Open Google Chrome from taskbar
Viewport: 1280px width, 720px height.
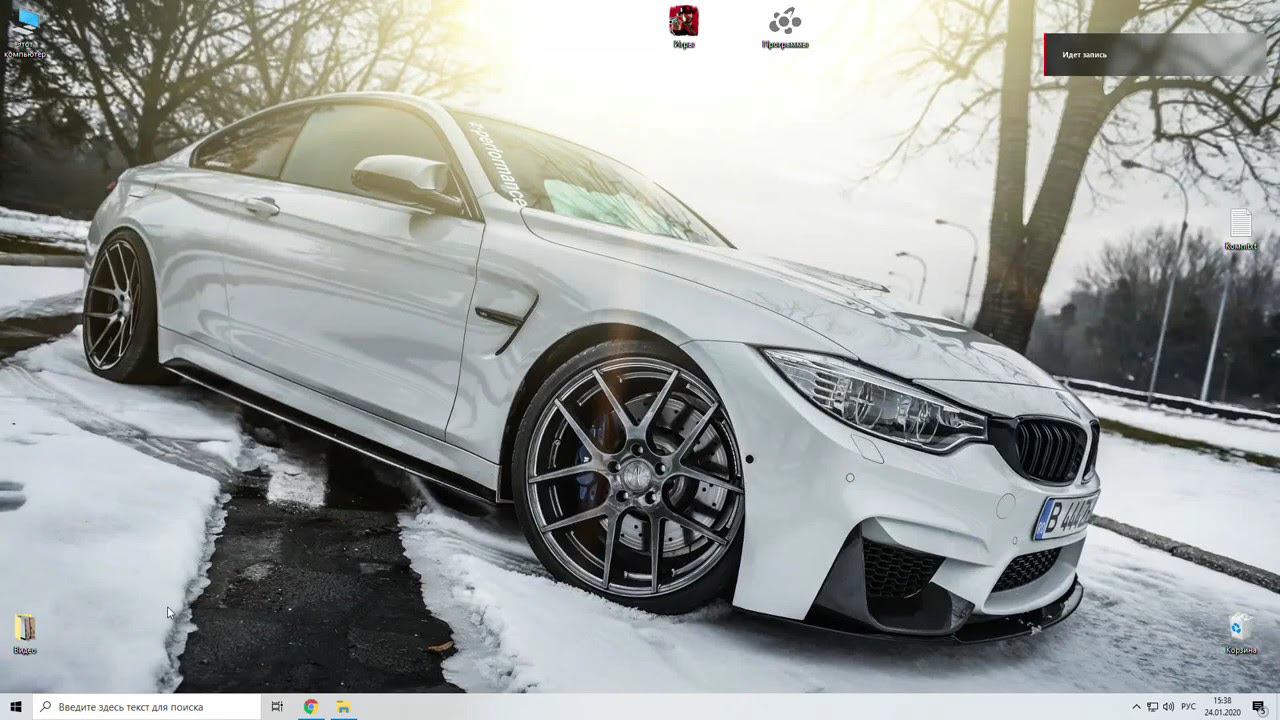click(x=311, y=707)
